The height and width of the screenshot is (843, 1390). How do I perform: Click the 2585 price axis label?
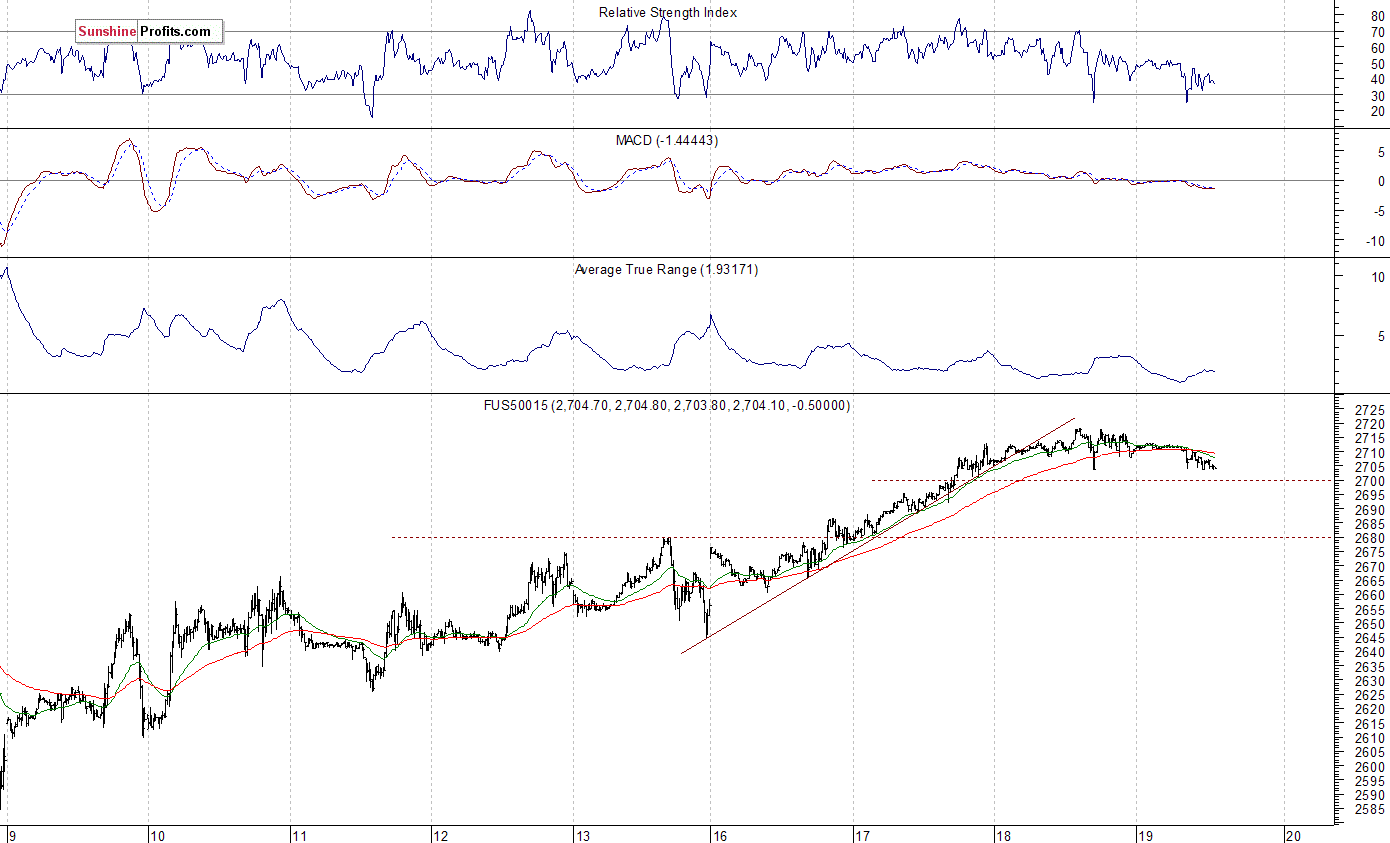[1370, 809]
